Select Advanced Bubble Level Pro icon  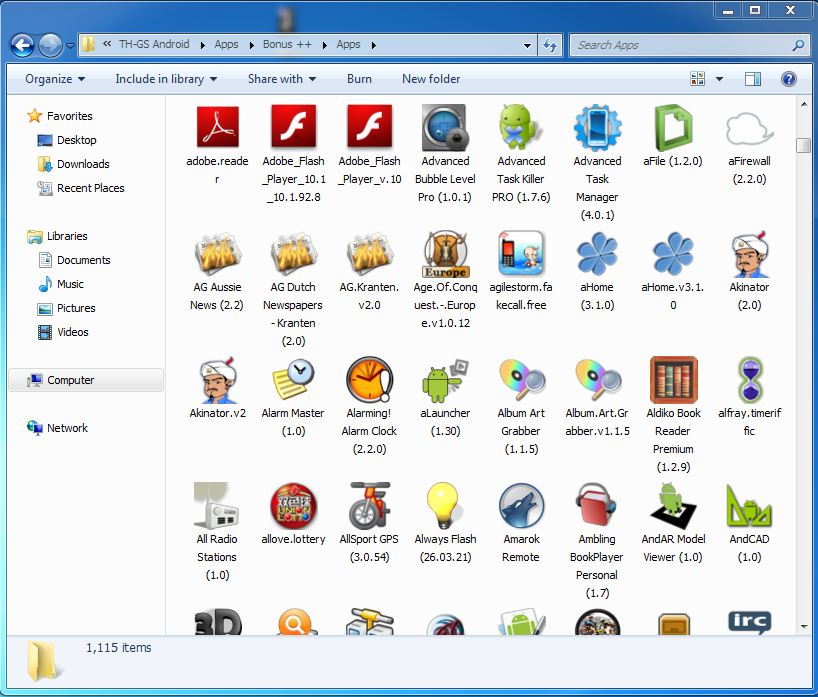pos(445,127)
